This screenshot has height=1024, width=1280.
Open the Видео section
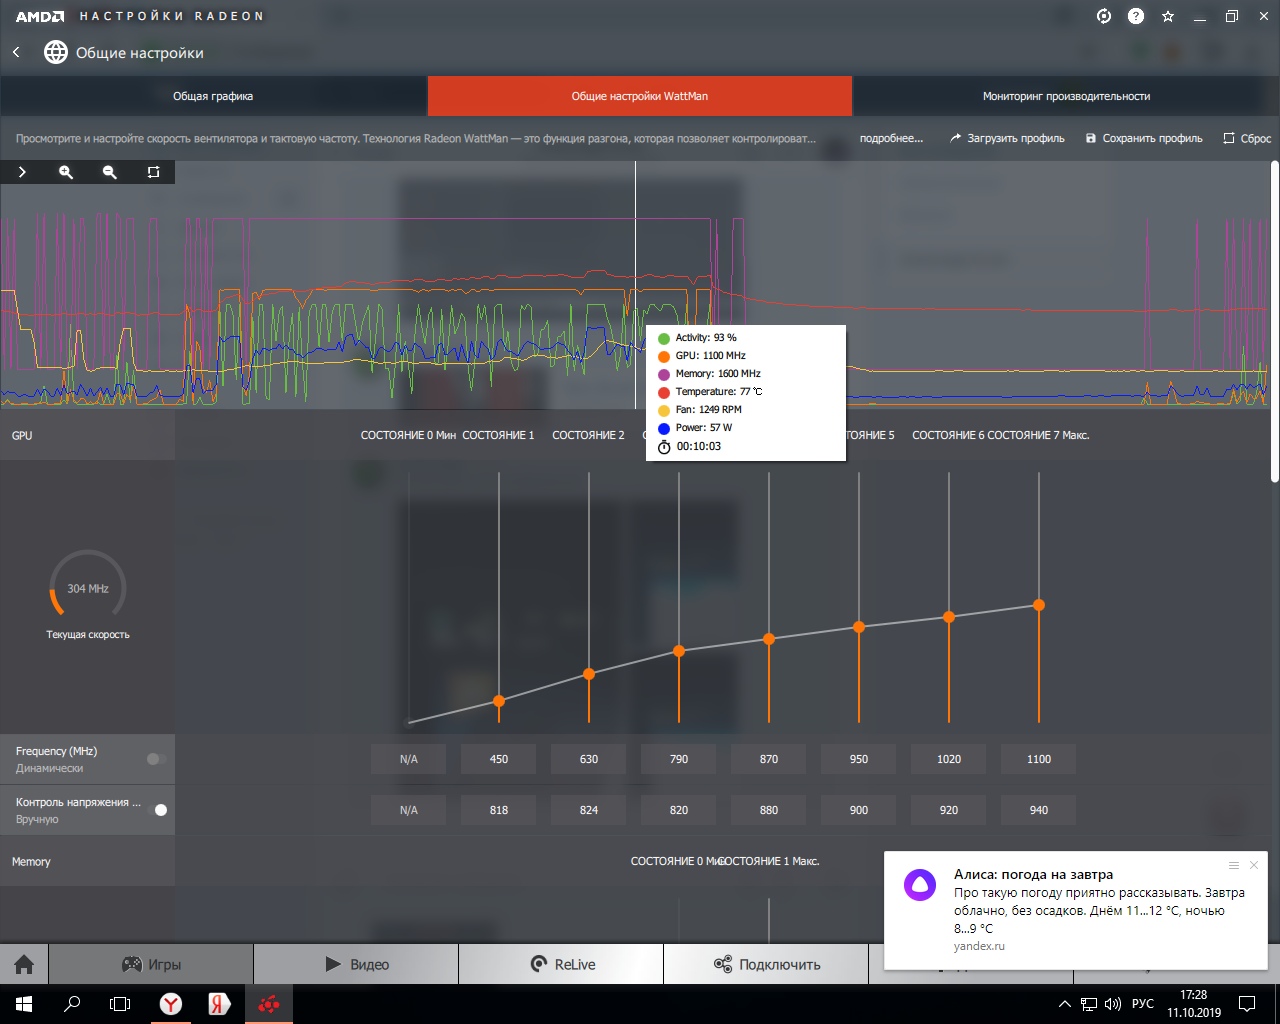click(x=356, y=964)
